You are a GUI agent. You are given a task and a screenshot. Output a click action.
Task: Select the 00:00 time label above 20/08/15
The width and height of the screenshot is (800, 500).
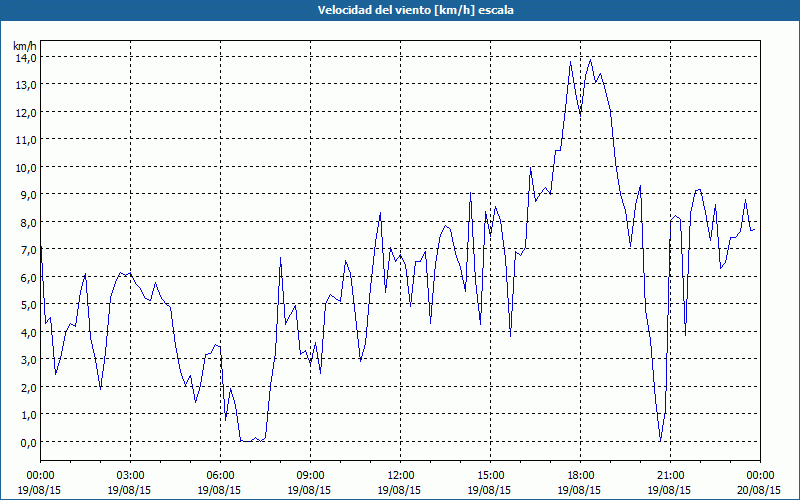pyautogui.click(x=760, y=476)
